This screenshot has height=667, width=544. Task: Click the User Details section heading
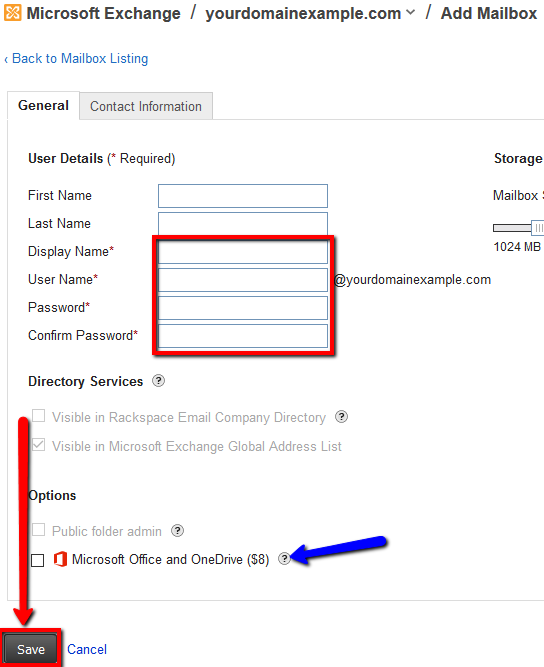(66, 158)
